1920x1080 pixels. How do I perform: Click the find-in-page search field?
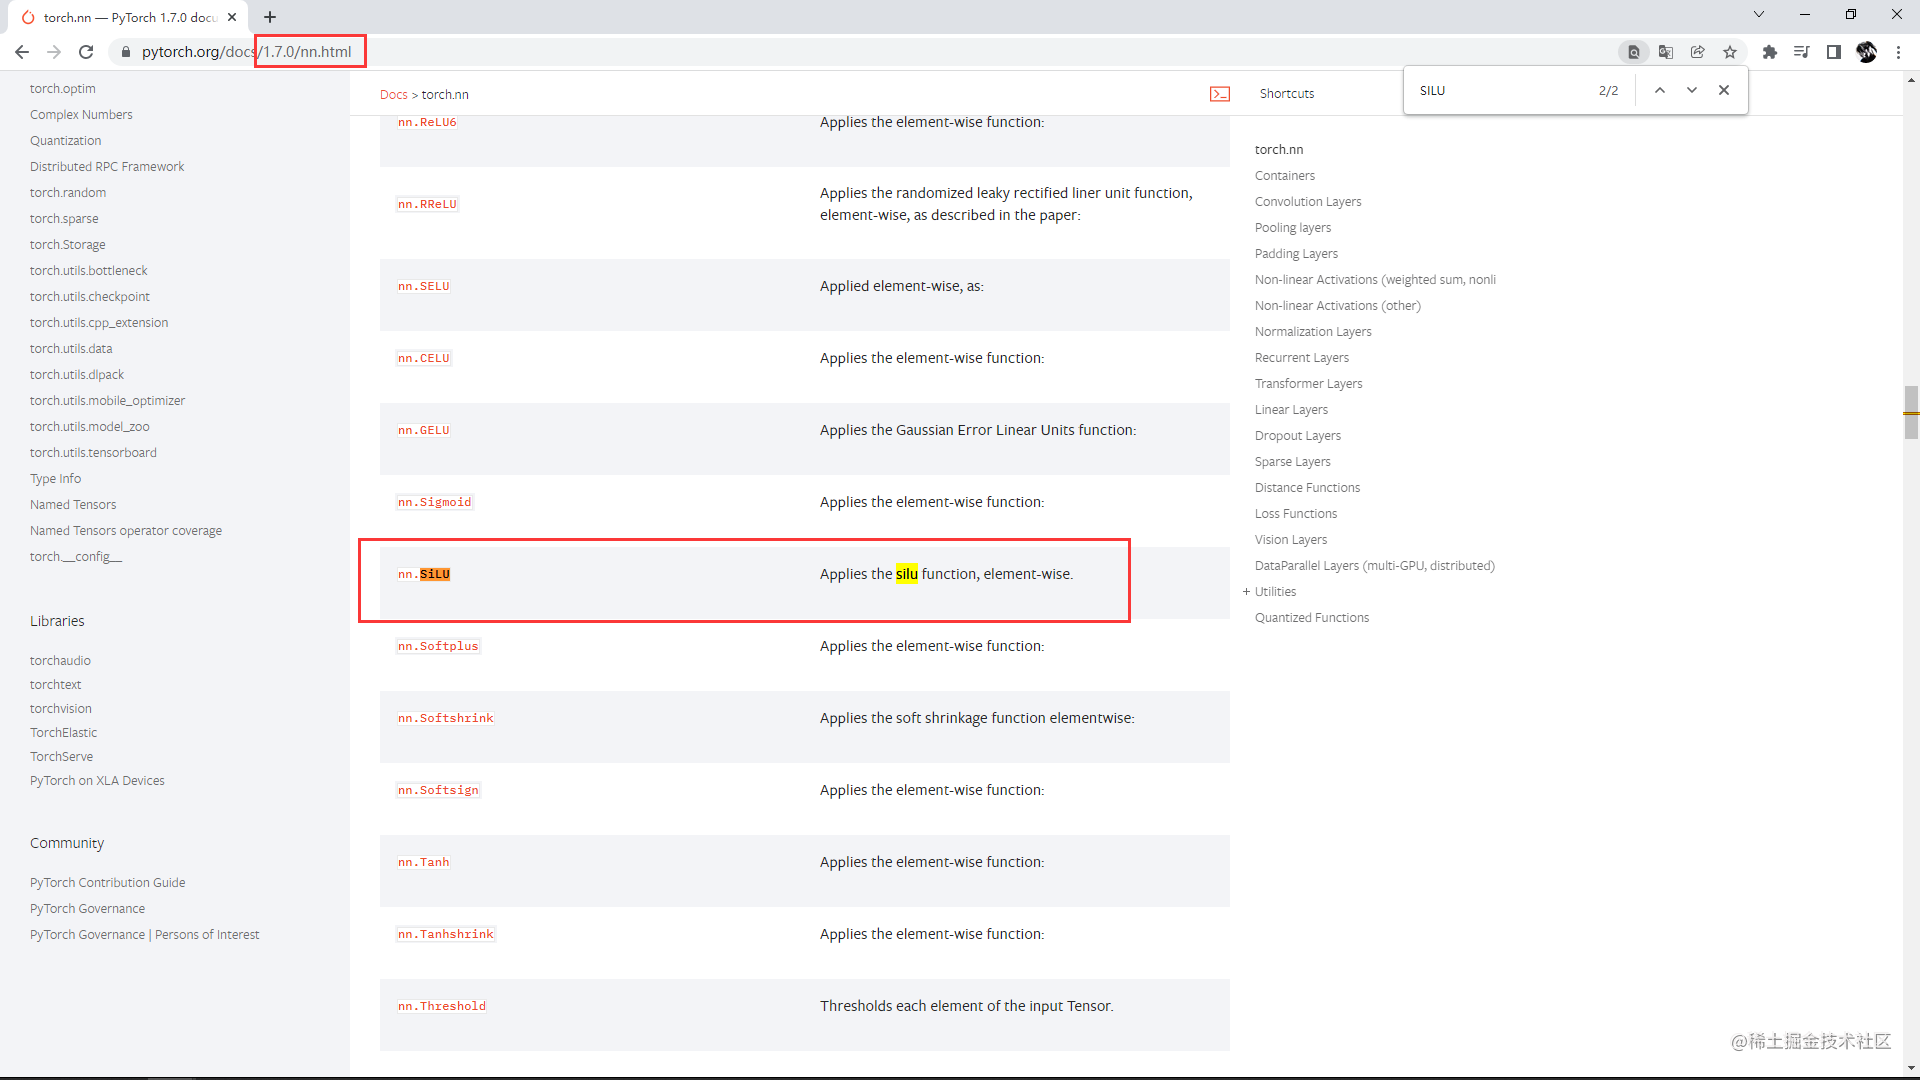tap(1500, 90)
